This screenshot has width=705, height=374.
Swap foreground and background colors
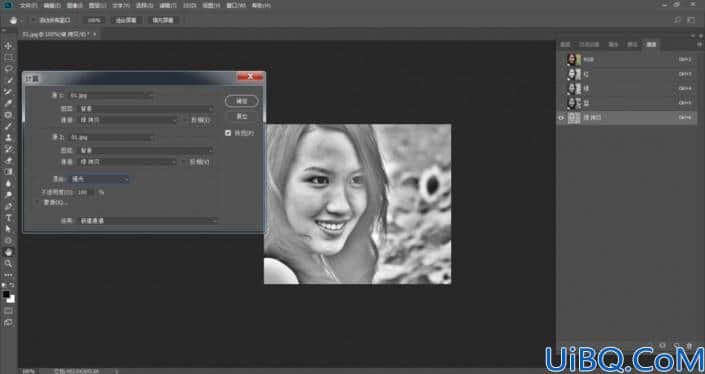tap(12, 285)
